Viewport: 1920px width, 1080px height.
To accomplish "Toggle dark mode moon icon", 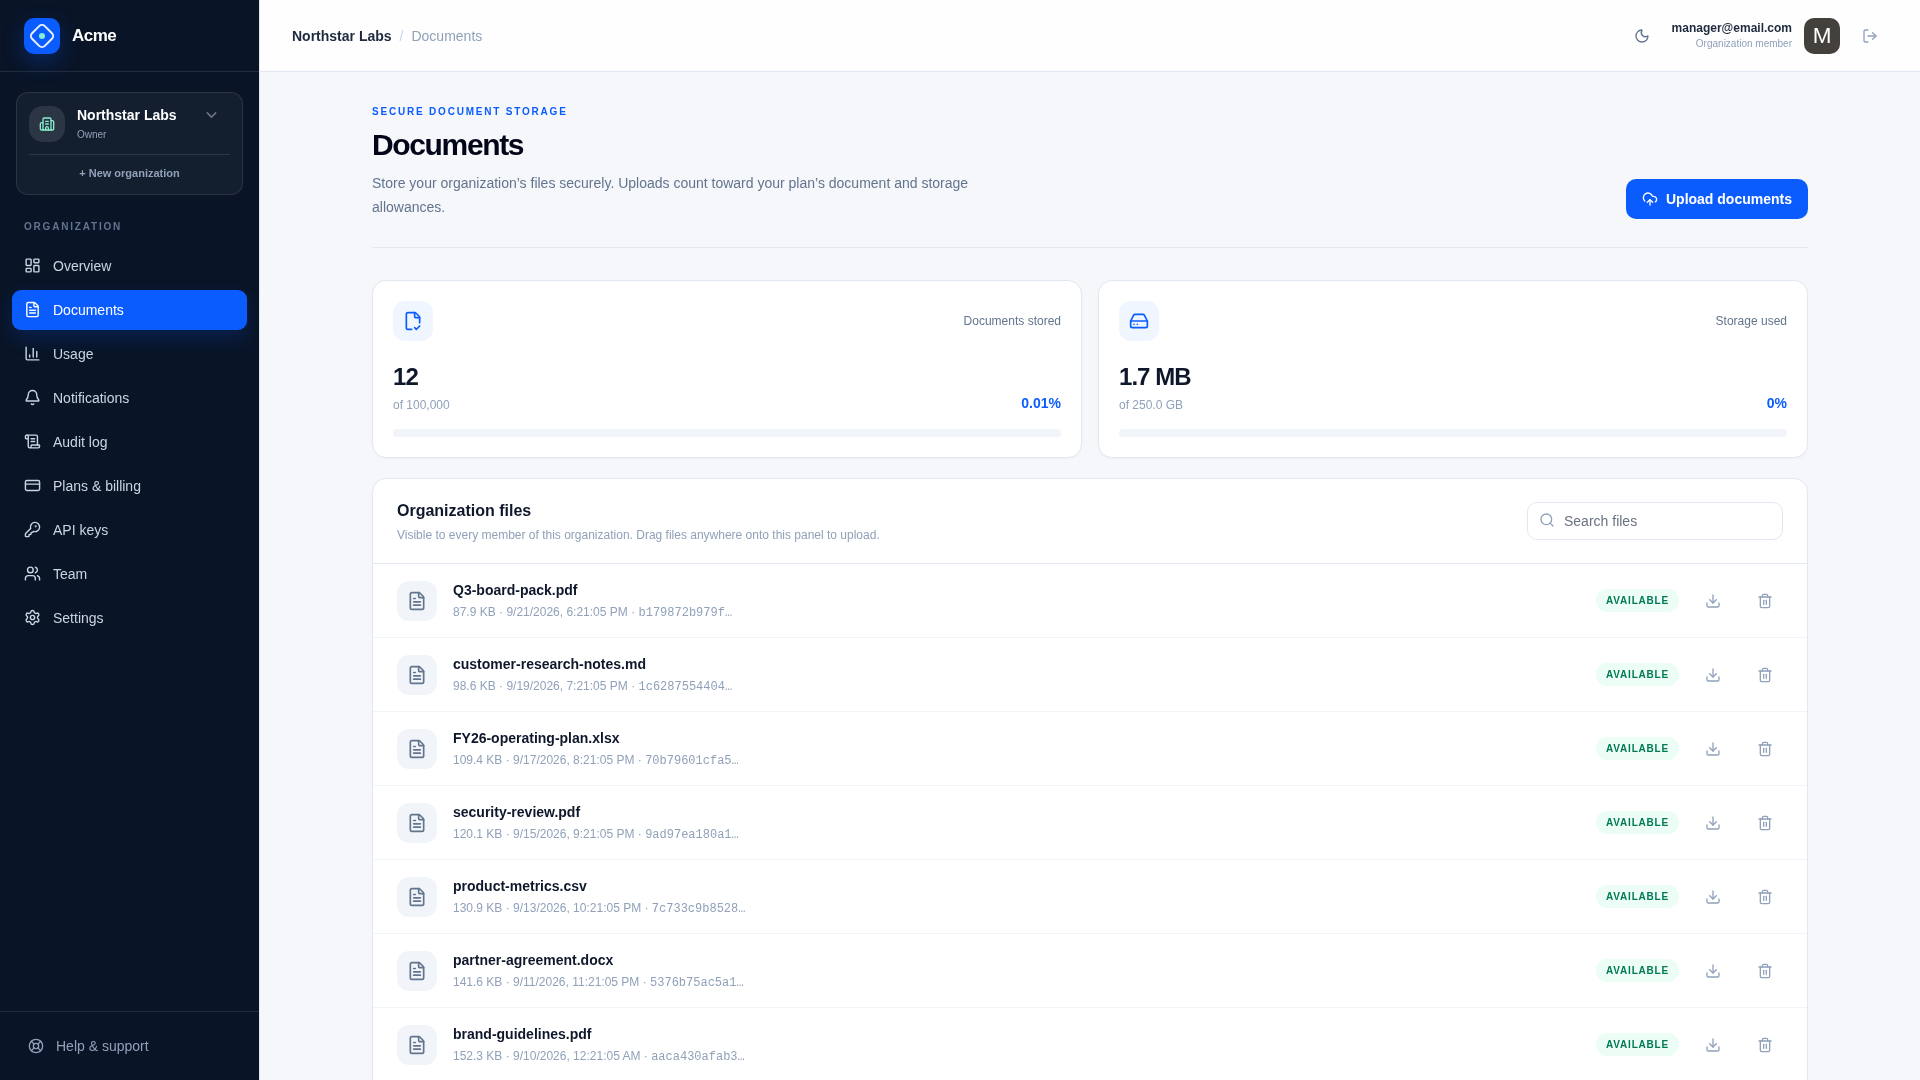I will [x=1642, y=36].
